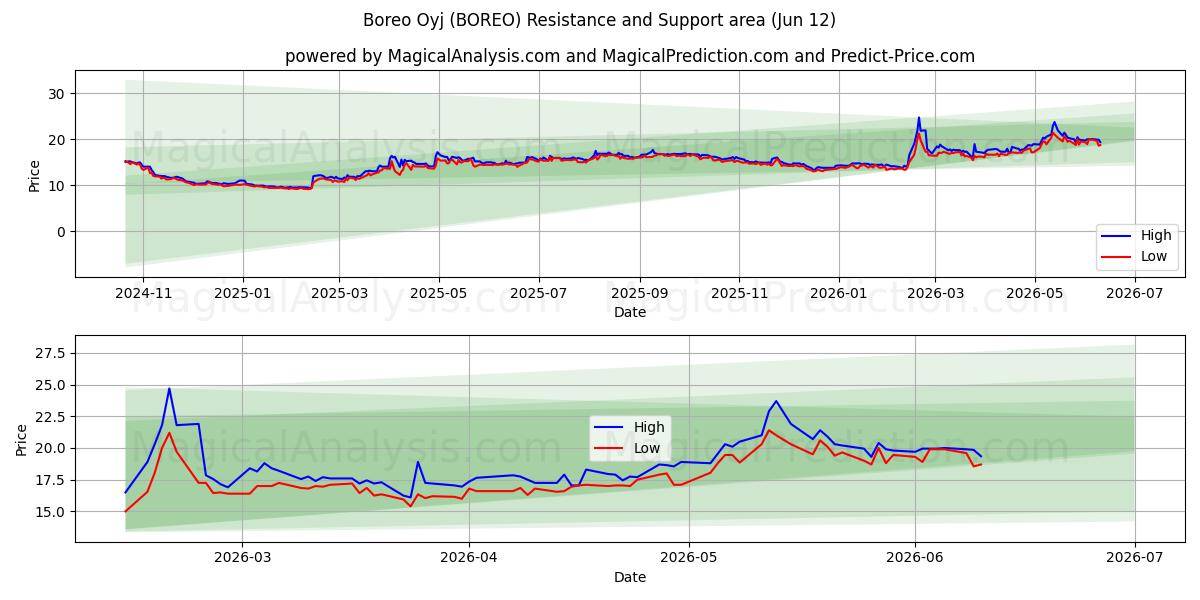Click the '2025-09' x-axis label
The width and height of the screenshot is (1200, 600).
pyautogui.click(x=640, y=293)
